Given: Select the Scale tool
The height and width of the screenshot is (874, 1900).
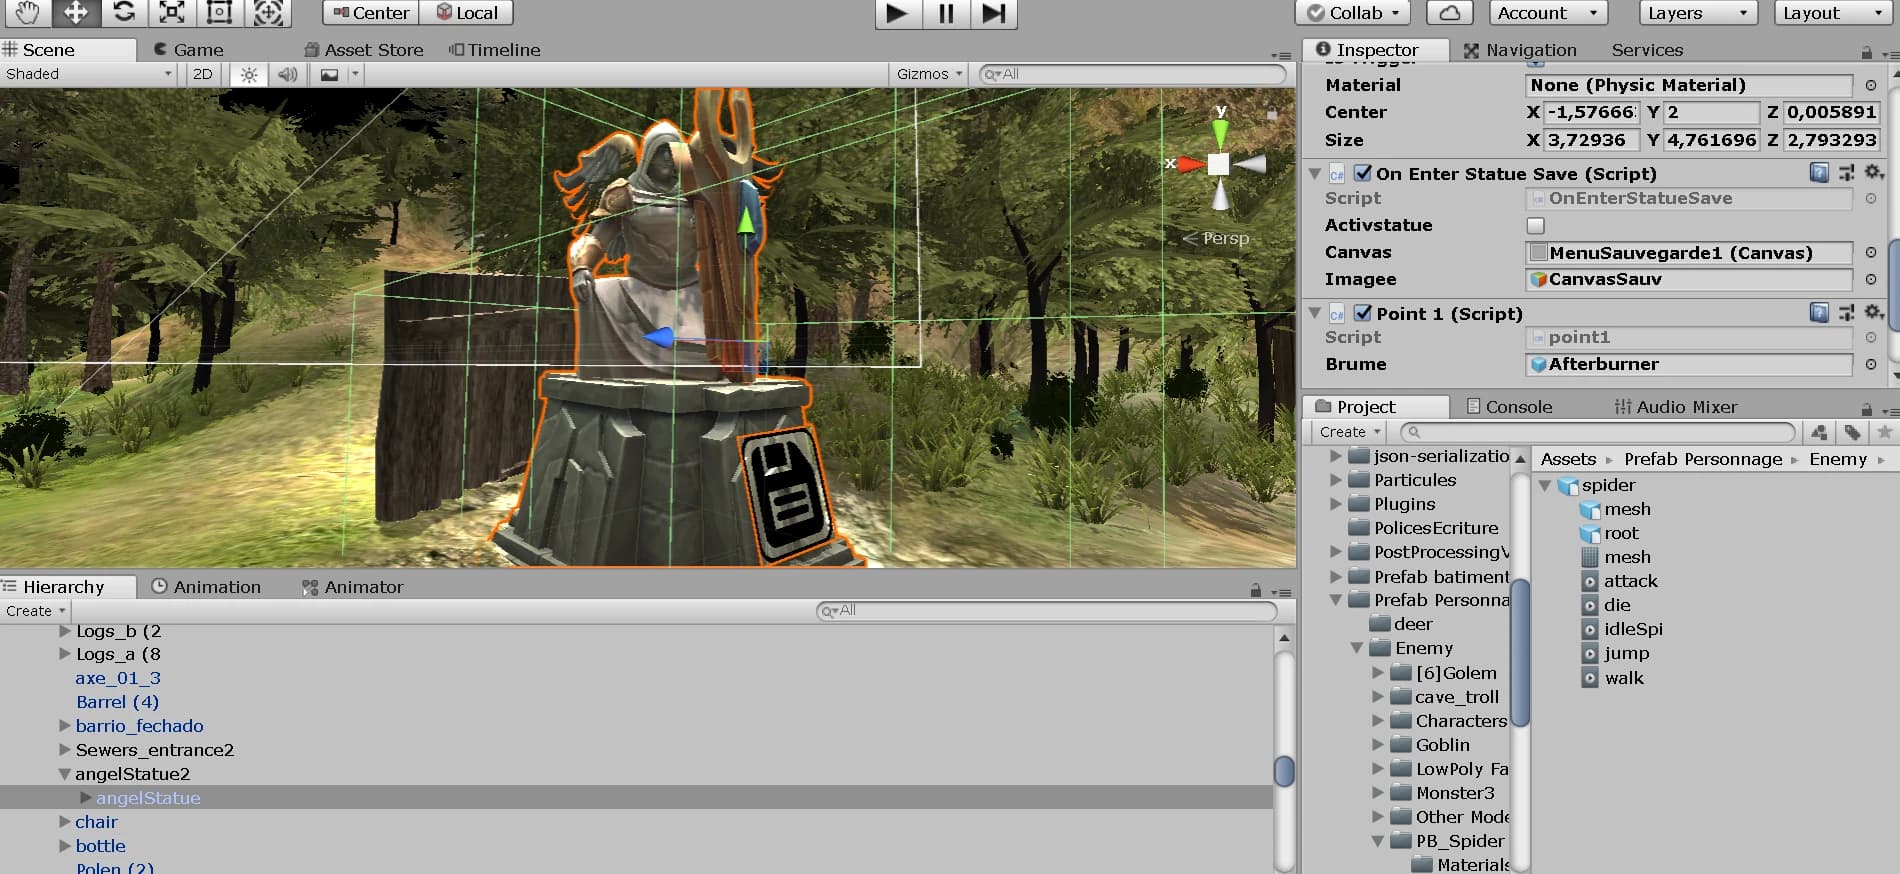Looking at the screenshot, I should (x=172, y=12).
